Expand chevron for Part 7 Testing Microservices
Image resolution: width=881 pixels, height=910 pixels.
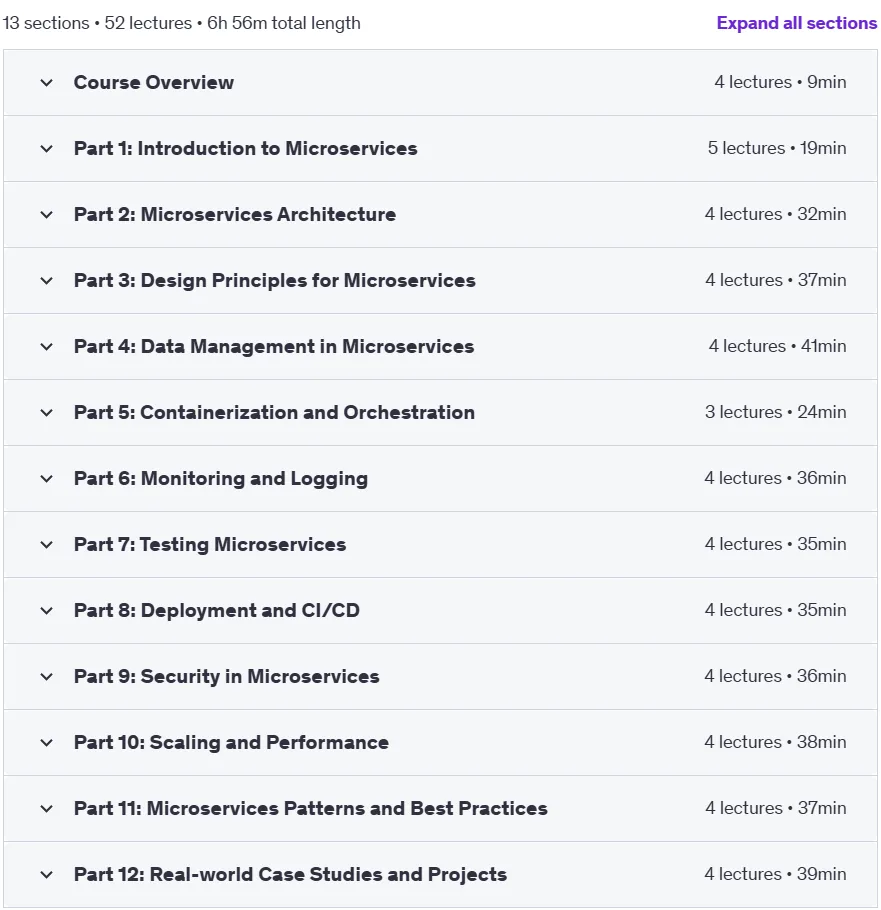click(x=46, y=545)
